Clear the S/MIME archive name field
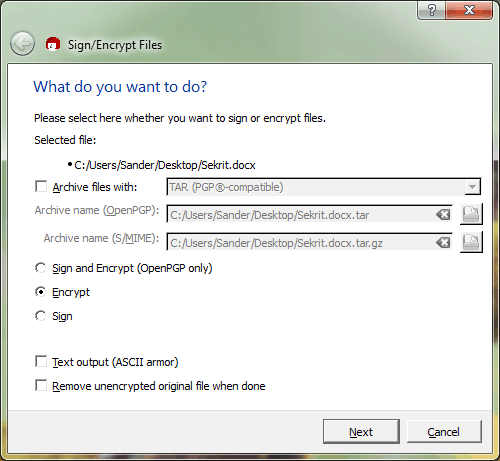The image size is (500, 461). click(x=443, y=243)
